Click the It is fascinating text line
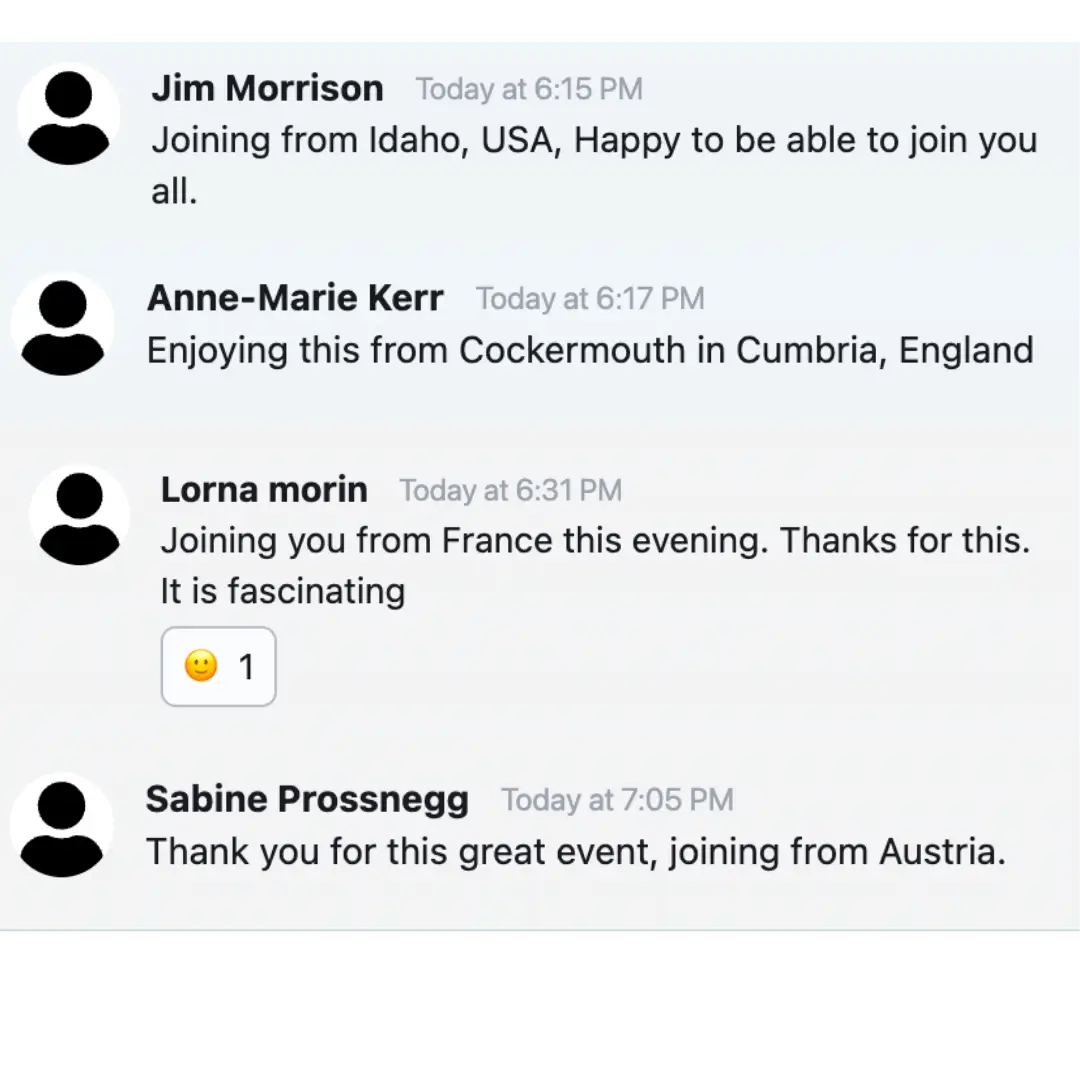This screenshot has width=1080, height=1080. [x=282, y=591]
